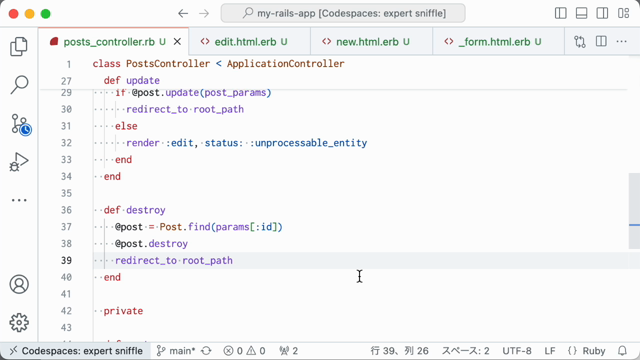The height and width of the screenshot is (360, 640).
Task: Click the main* branch status item
Action: [176, 351]
